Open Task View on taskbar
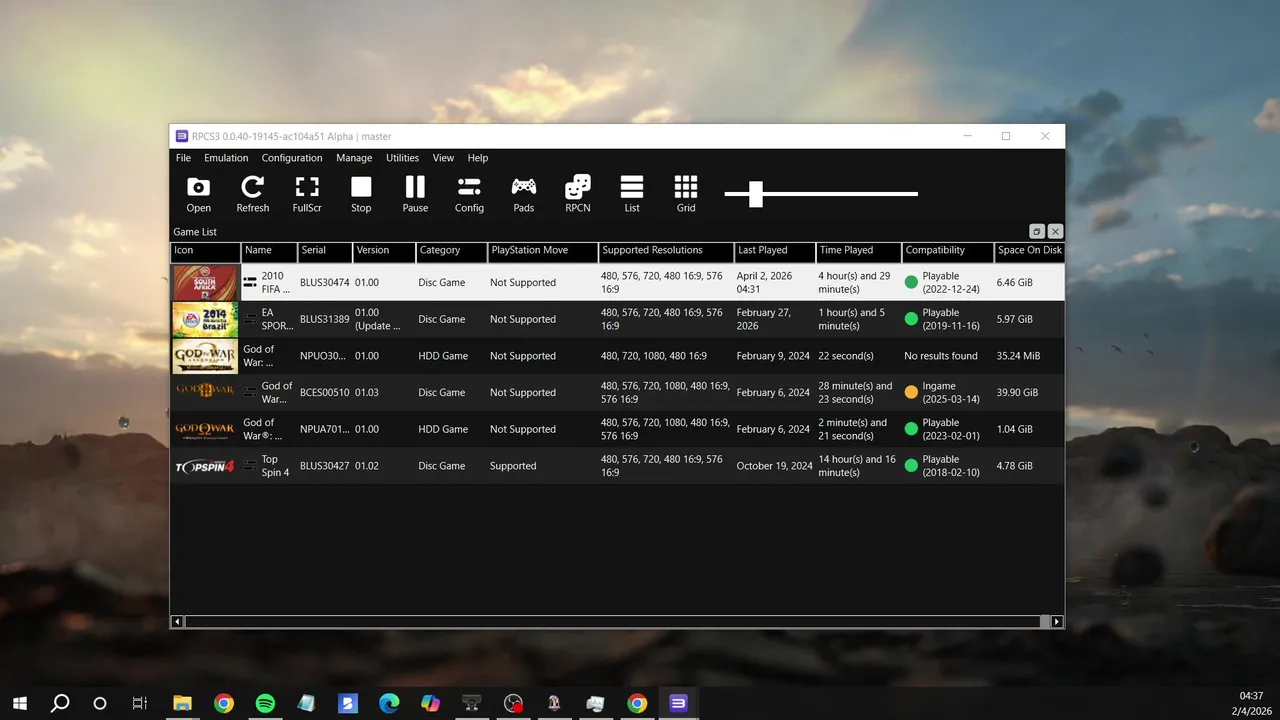The image size is (1280, 720). (x=140, y=703)
